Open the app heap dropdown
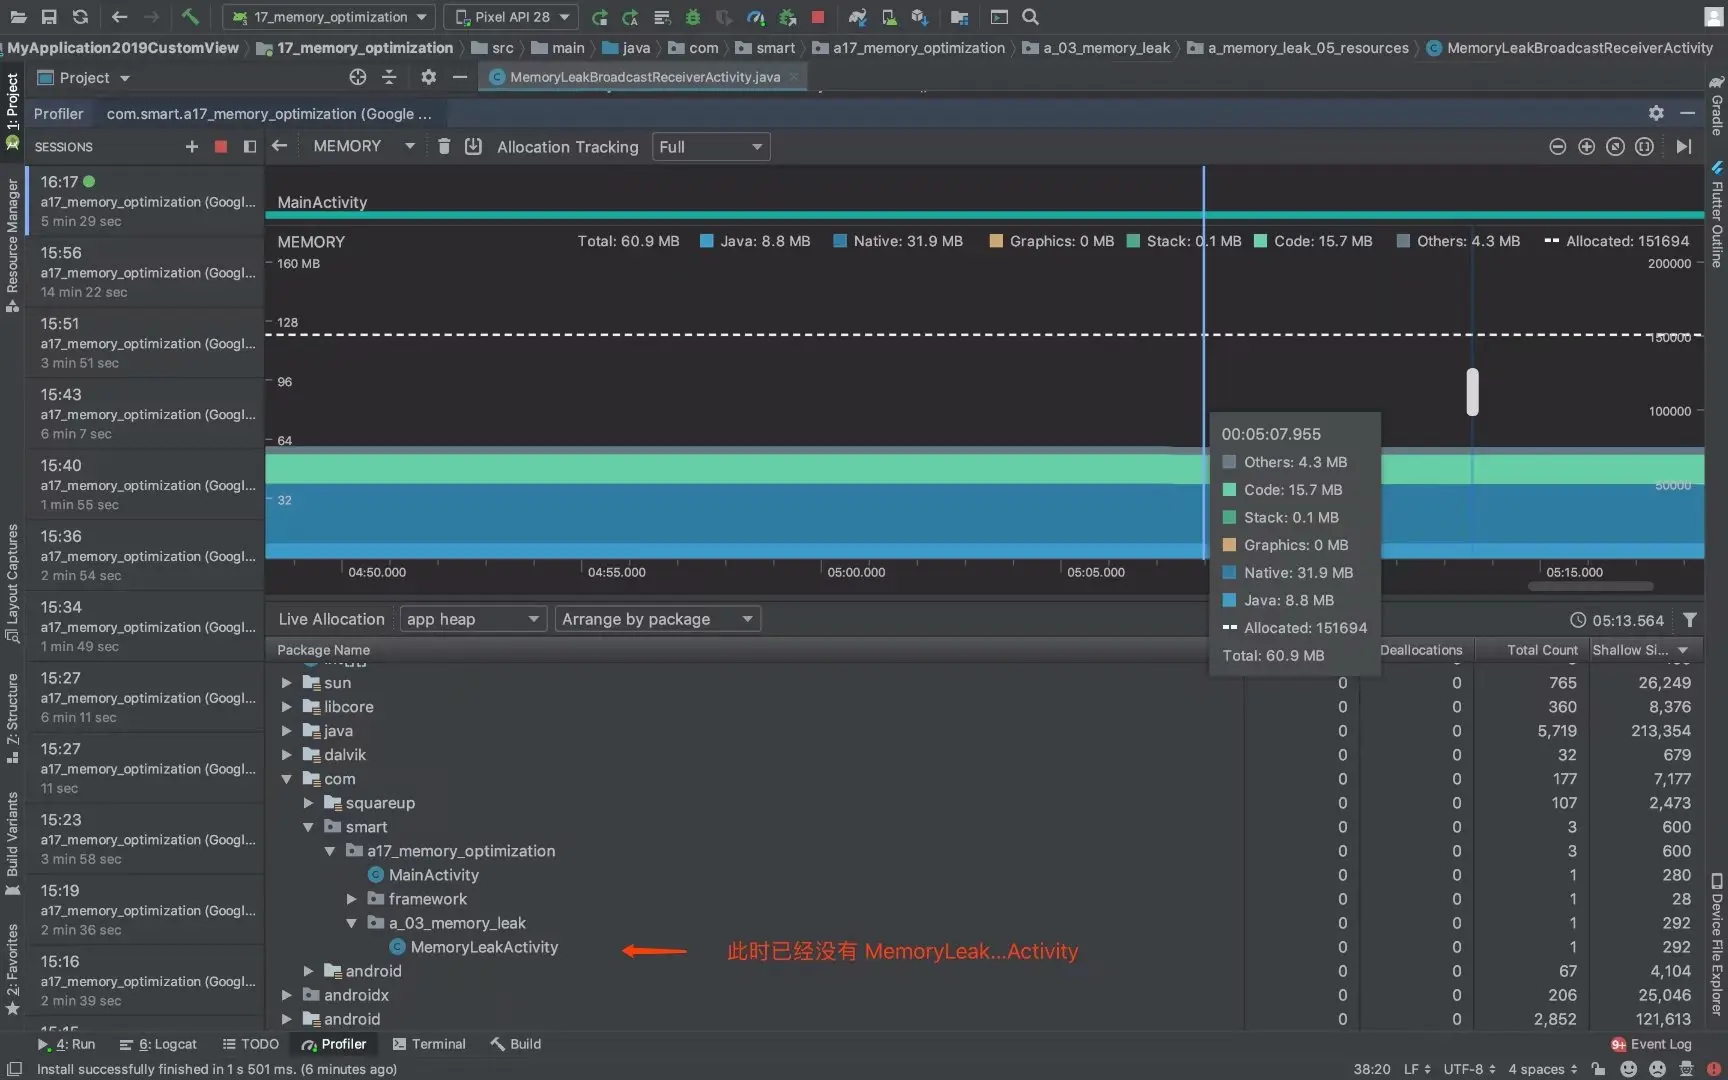Viewport: 1728px width, 1080px height. (472, 619)
